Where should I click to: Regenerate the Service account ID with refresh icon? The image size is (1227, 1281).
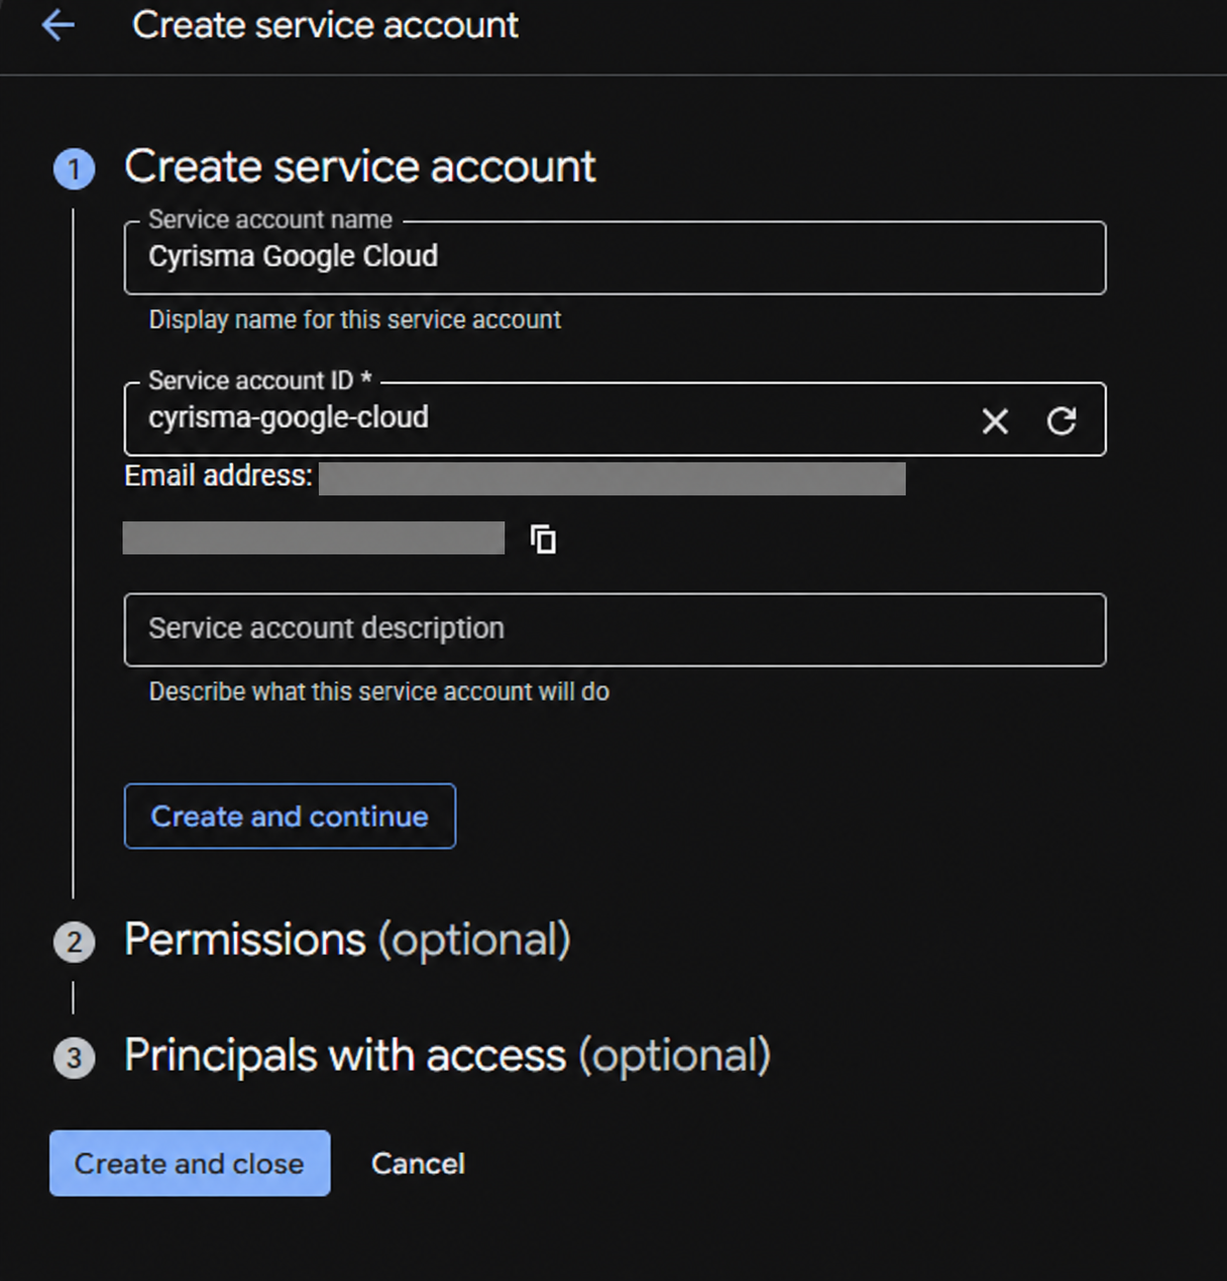pyautogui.click(x=1061, y=421)
